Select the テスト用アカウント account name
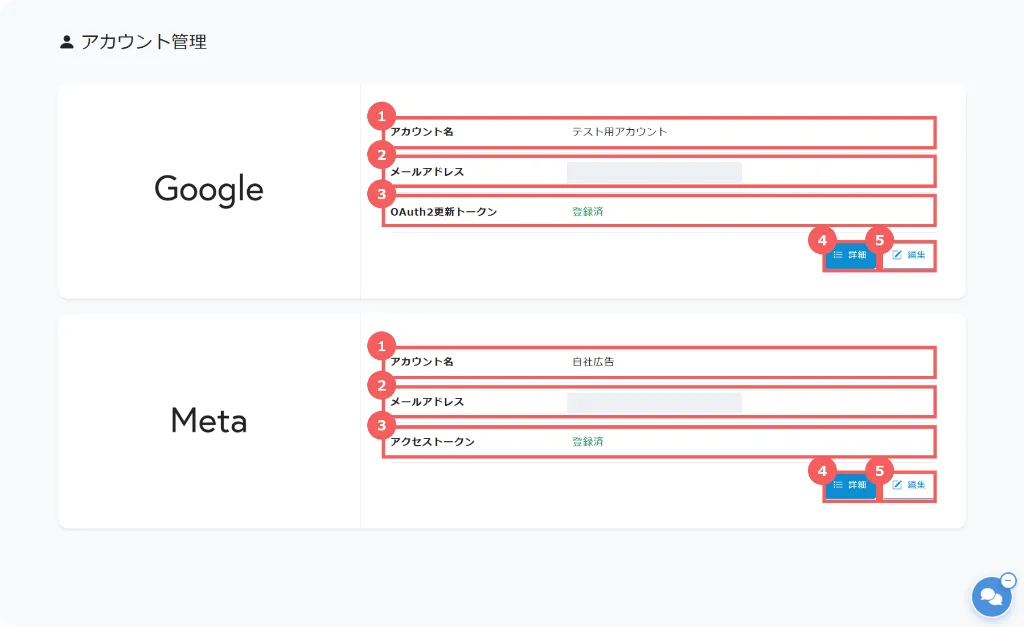Viewport: 1024px width, 627px height. pyautogui.click(x=619, y=132)
